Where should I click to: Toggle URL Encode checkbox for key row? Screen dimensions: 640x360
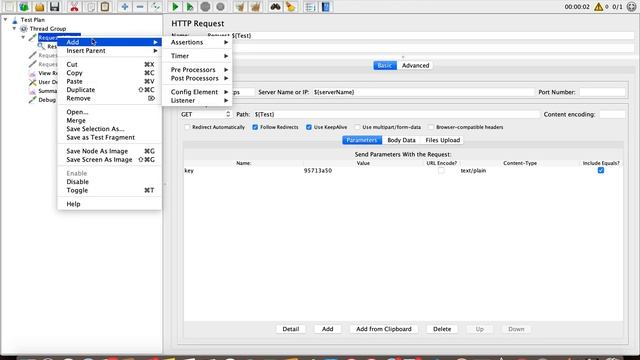coord(441,170)
